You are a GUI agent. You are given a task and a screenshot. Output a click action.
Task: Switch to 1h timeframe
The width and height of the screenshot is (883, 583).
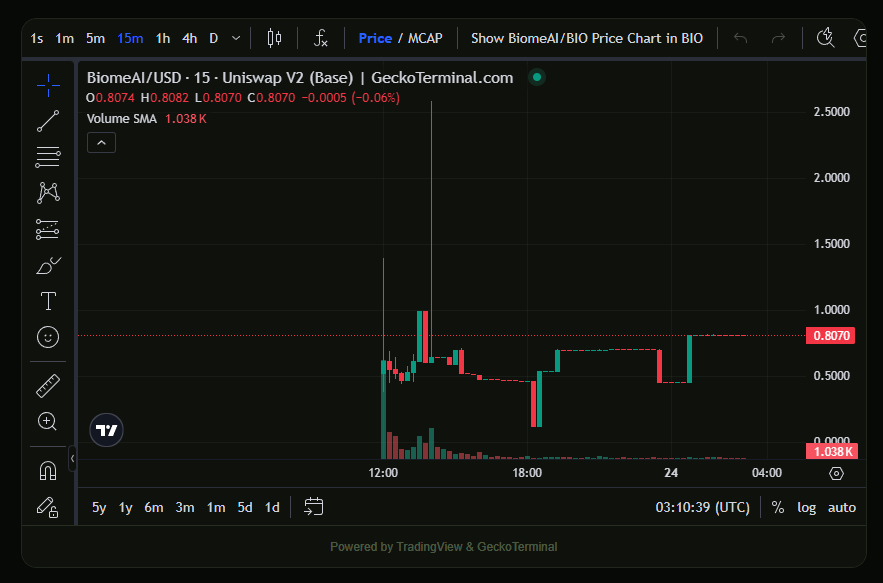coord(163,38)
